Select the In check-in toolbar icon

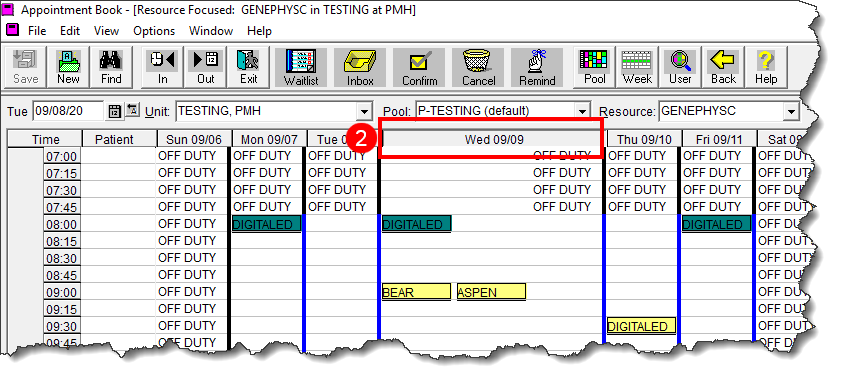[x=162, y=67]
